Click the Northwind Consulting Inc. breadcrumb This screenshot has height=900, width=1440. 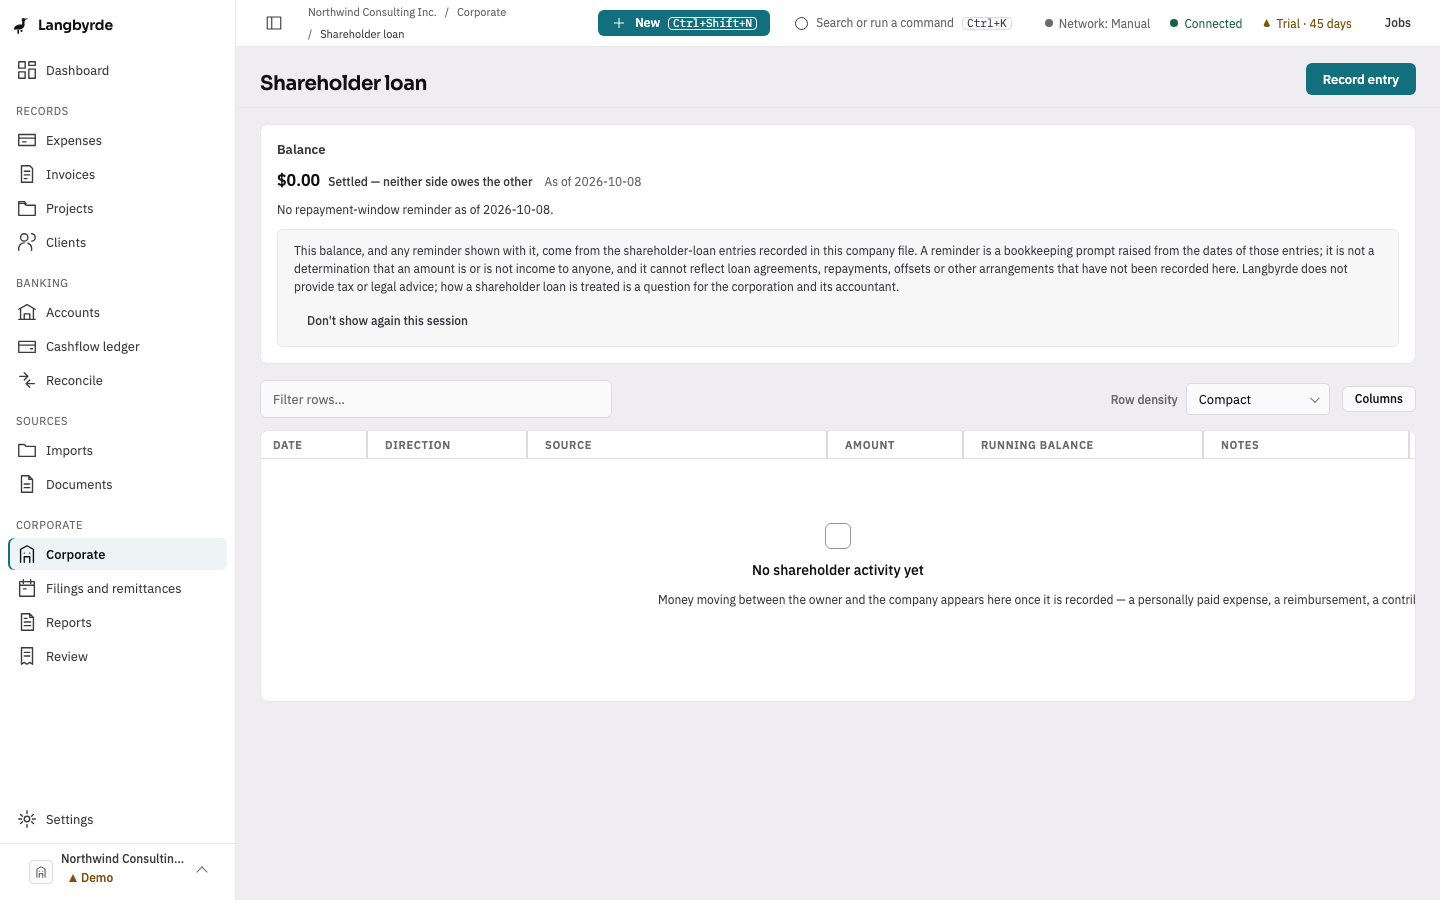372,12
